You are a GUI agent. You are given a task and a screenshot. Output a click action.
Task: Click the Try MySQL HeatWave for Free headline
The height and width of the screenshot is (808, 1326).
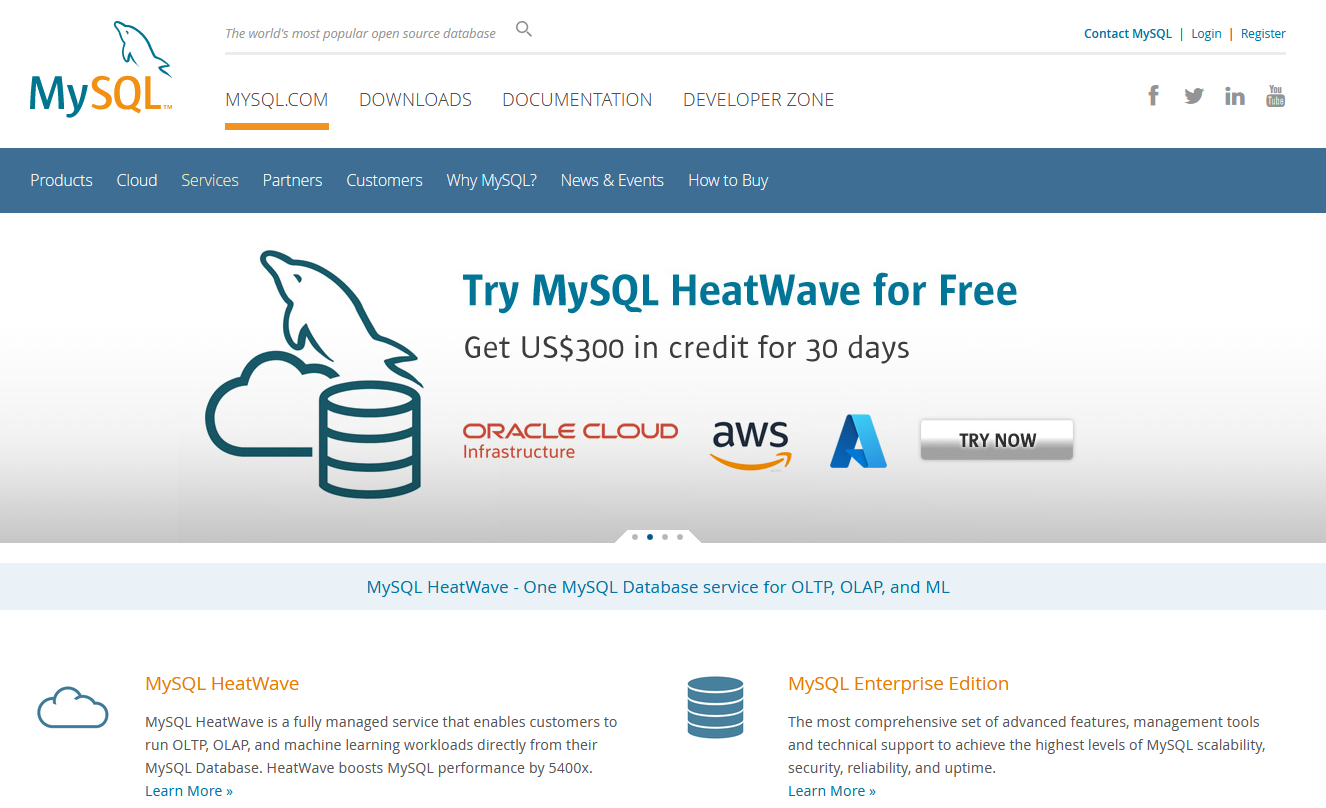pyautogui.click(x=740, y=290)
